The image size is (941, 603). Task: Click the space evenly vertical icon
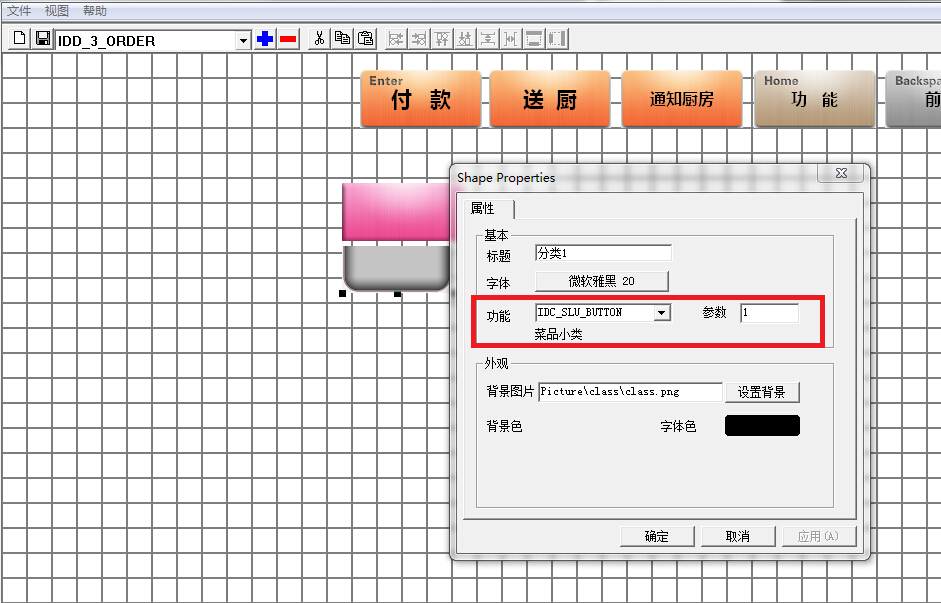489,40
